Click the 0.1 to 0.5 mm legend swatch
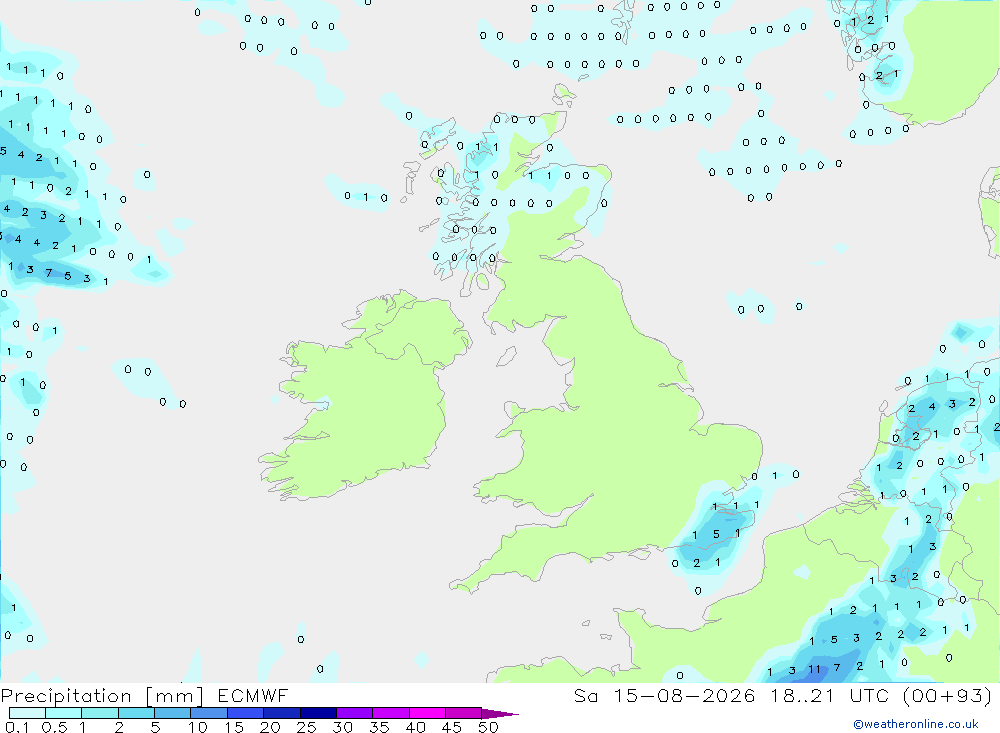 27,713
